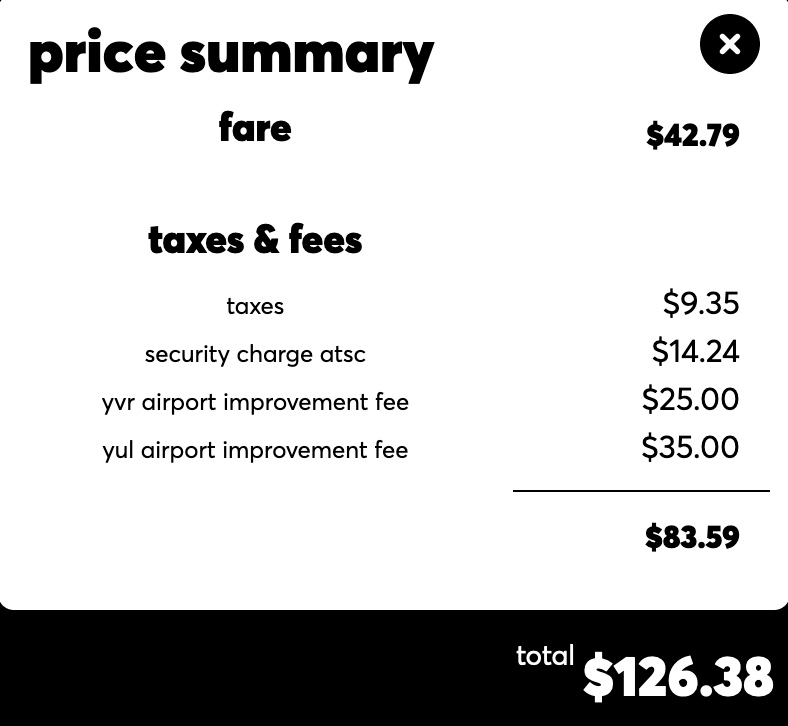Select the taxes line label

(x=255, y=306)
